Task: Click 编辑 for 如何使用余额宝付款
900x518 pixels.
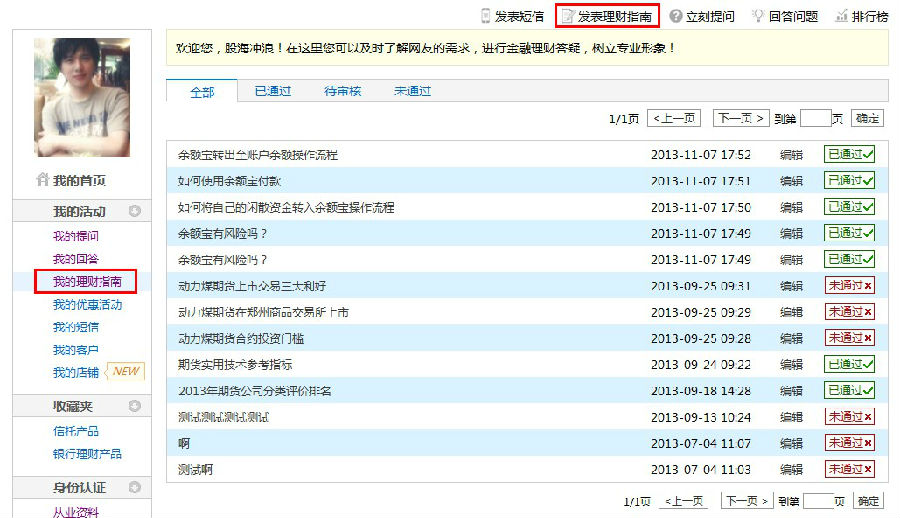Action: pos(791,181)
